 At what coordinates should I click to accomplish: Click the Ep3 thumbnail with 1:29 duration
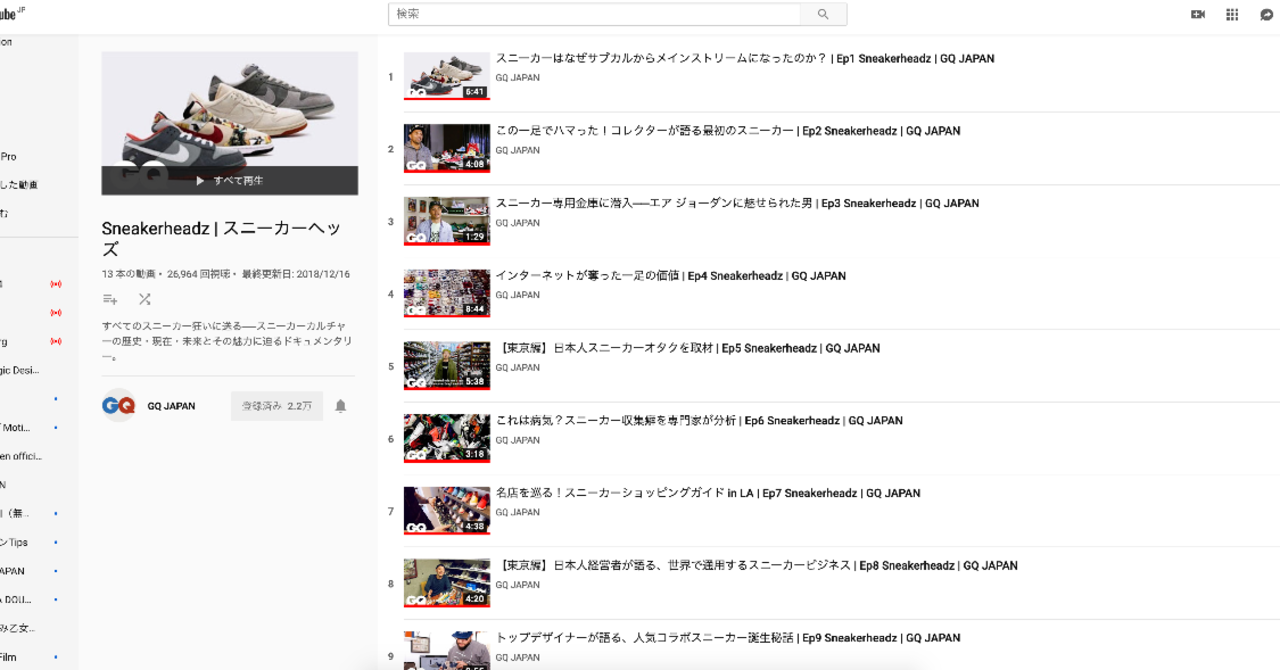(447, 221)
